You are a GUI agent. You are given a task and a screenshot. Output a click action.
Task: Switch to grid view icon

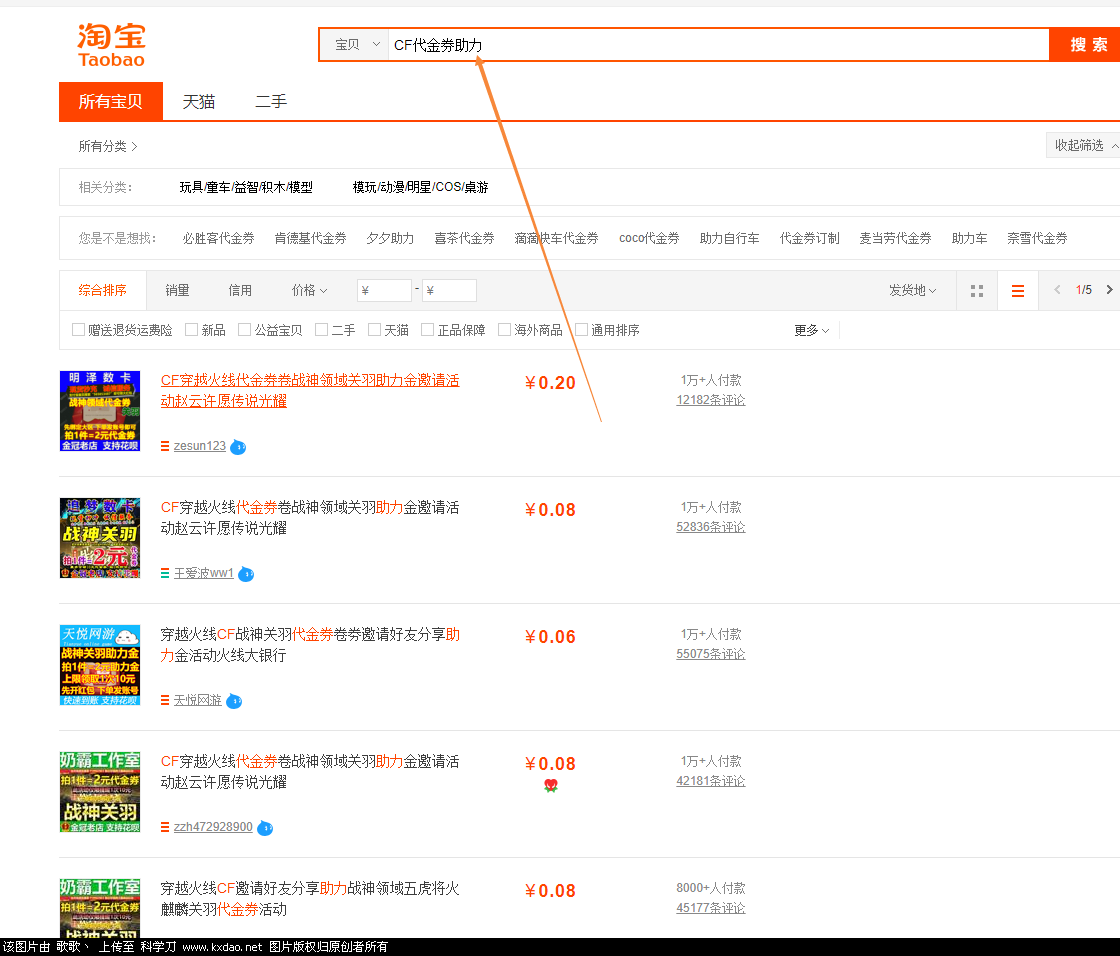(976, 291)
